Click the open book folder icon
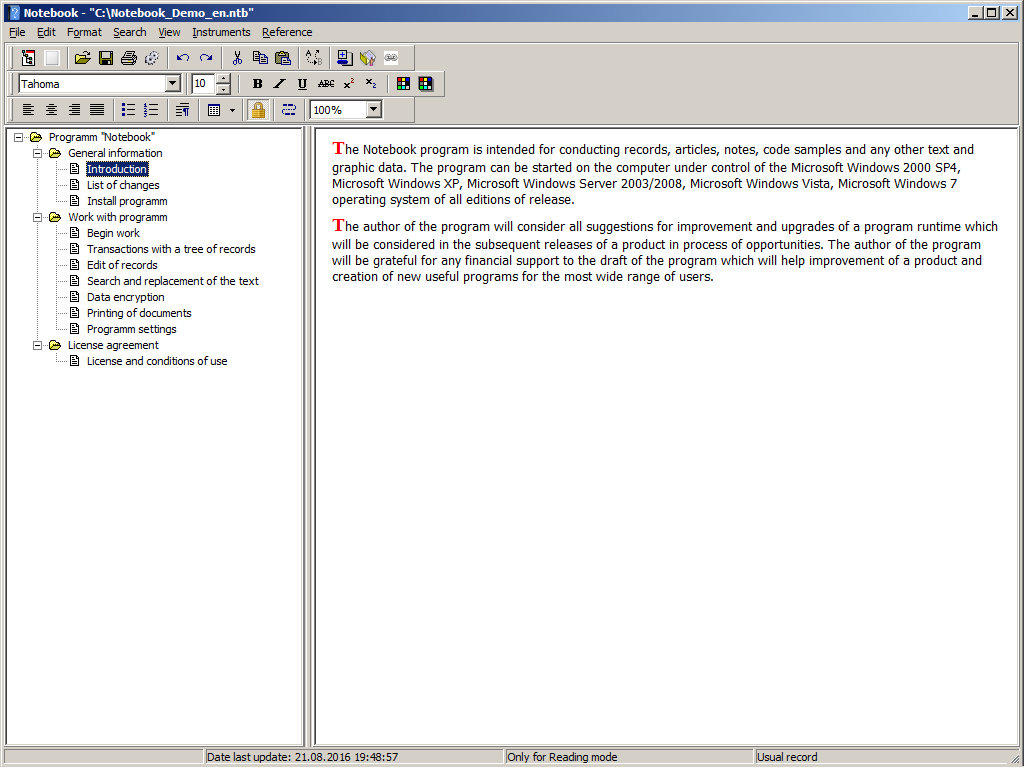 [368, 58]
